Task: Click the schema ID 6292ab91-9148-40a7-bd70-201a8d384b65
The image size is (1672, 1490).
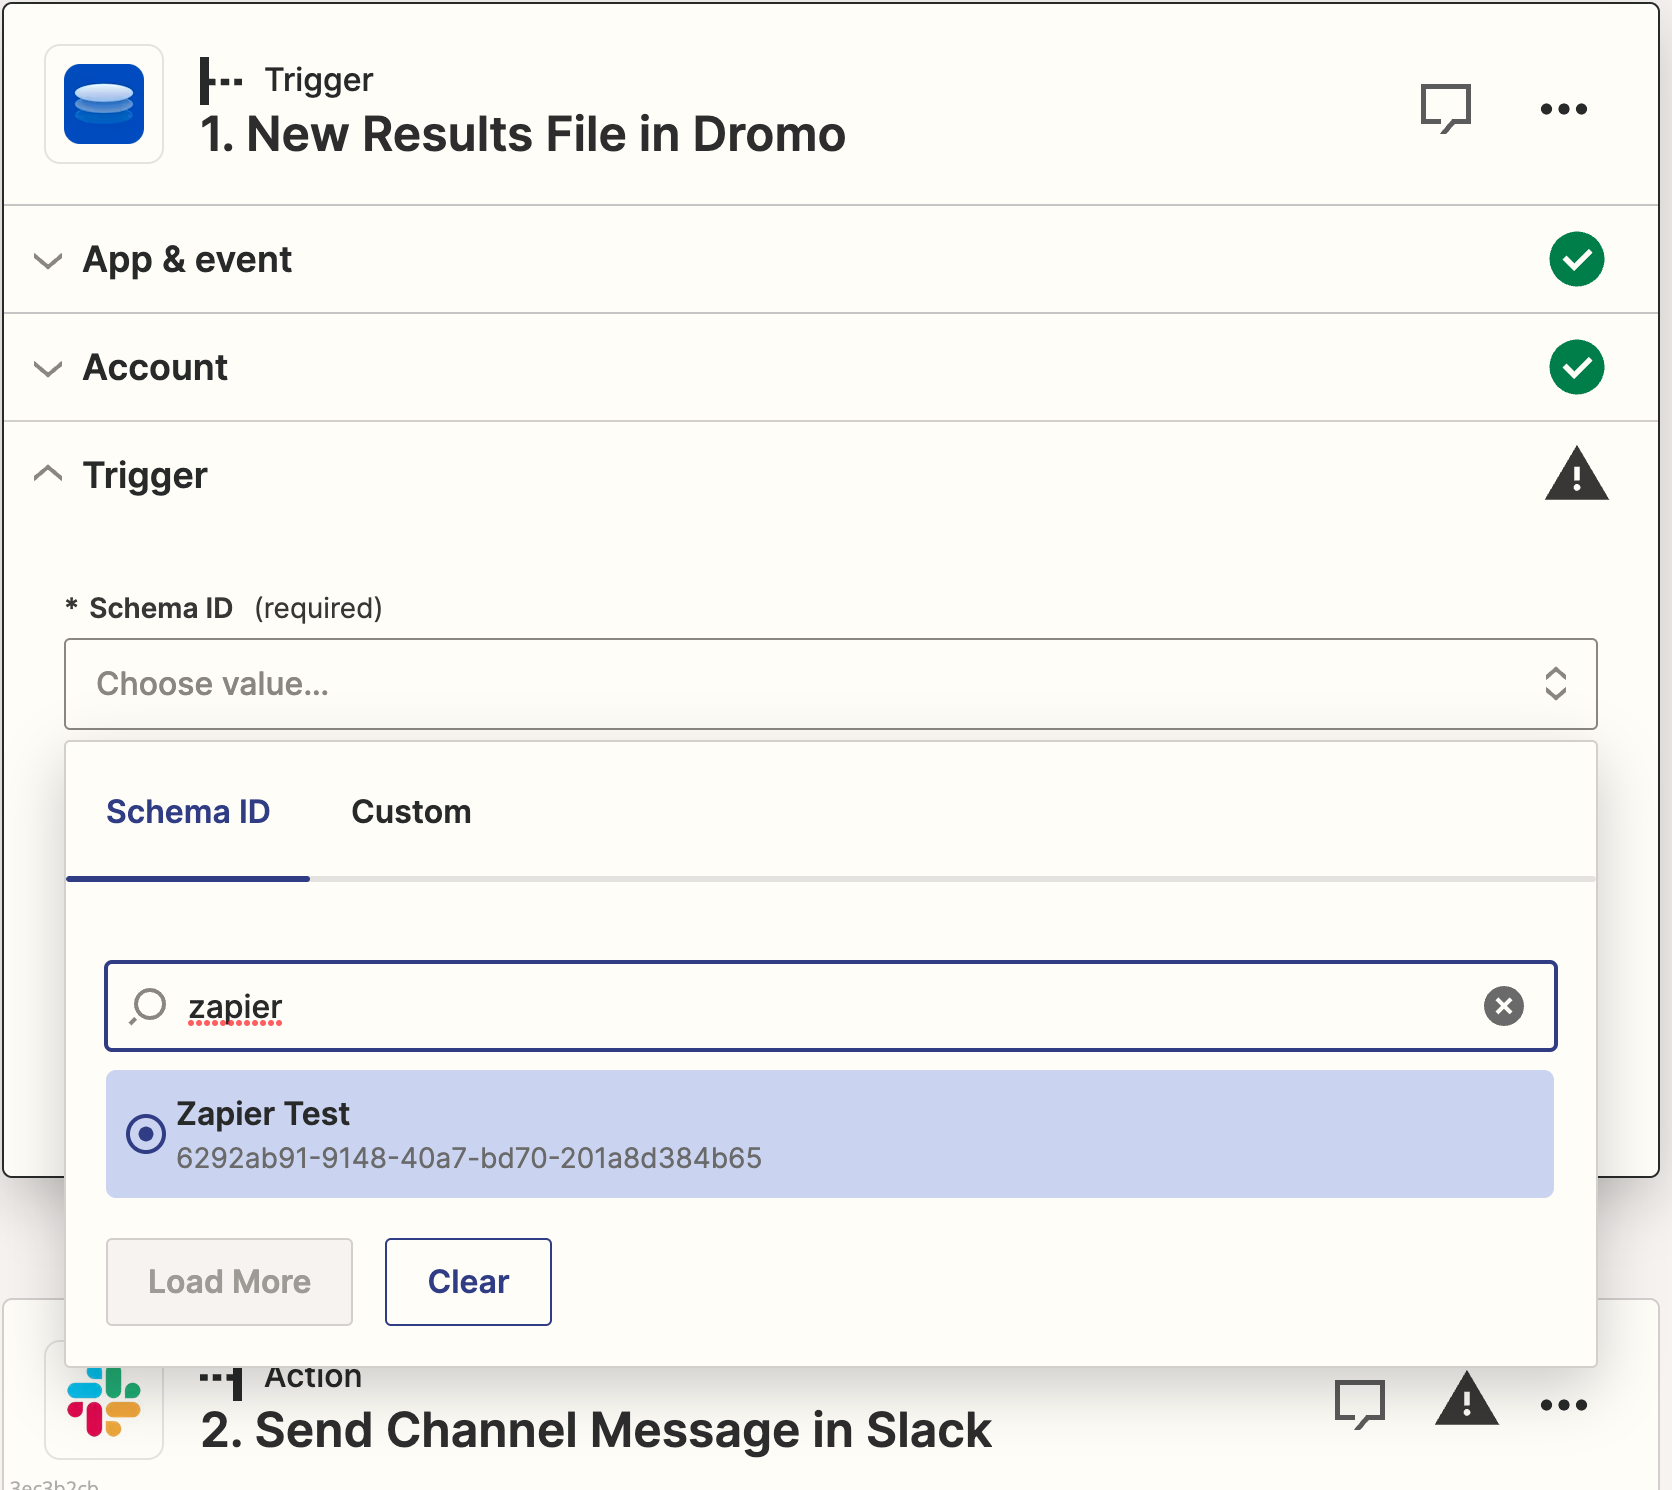Action: (x=469, y=1158)
